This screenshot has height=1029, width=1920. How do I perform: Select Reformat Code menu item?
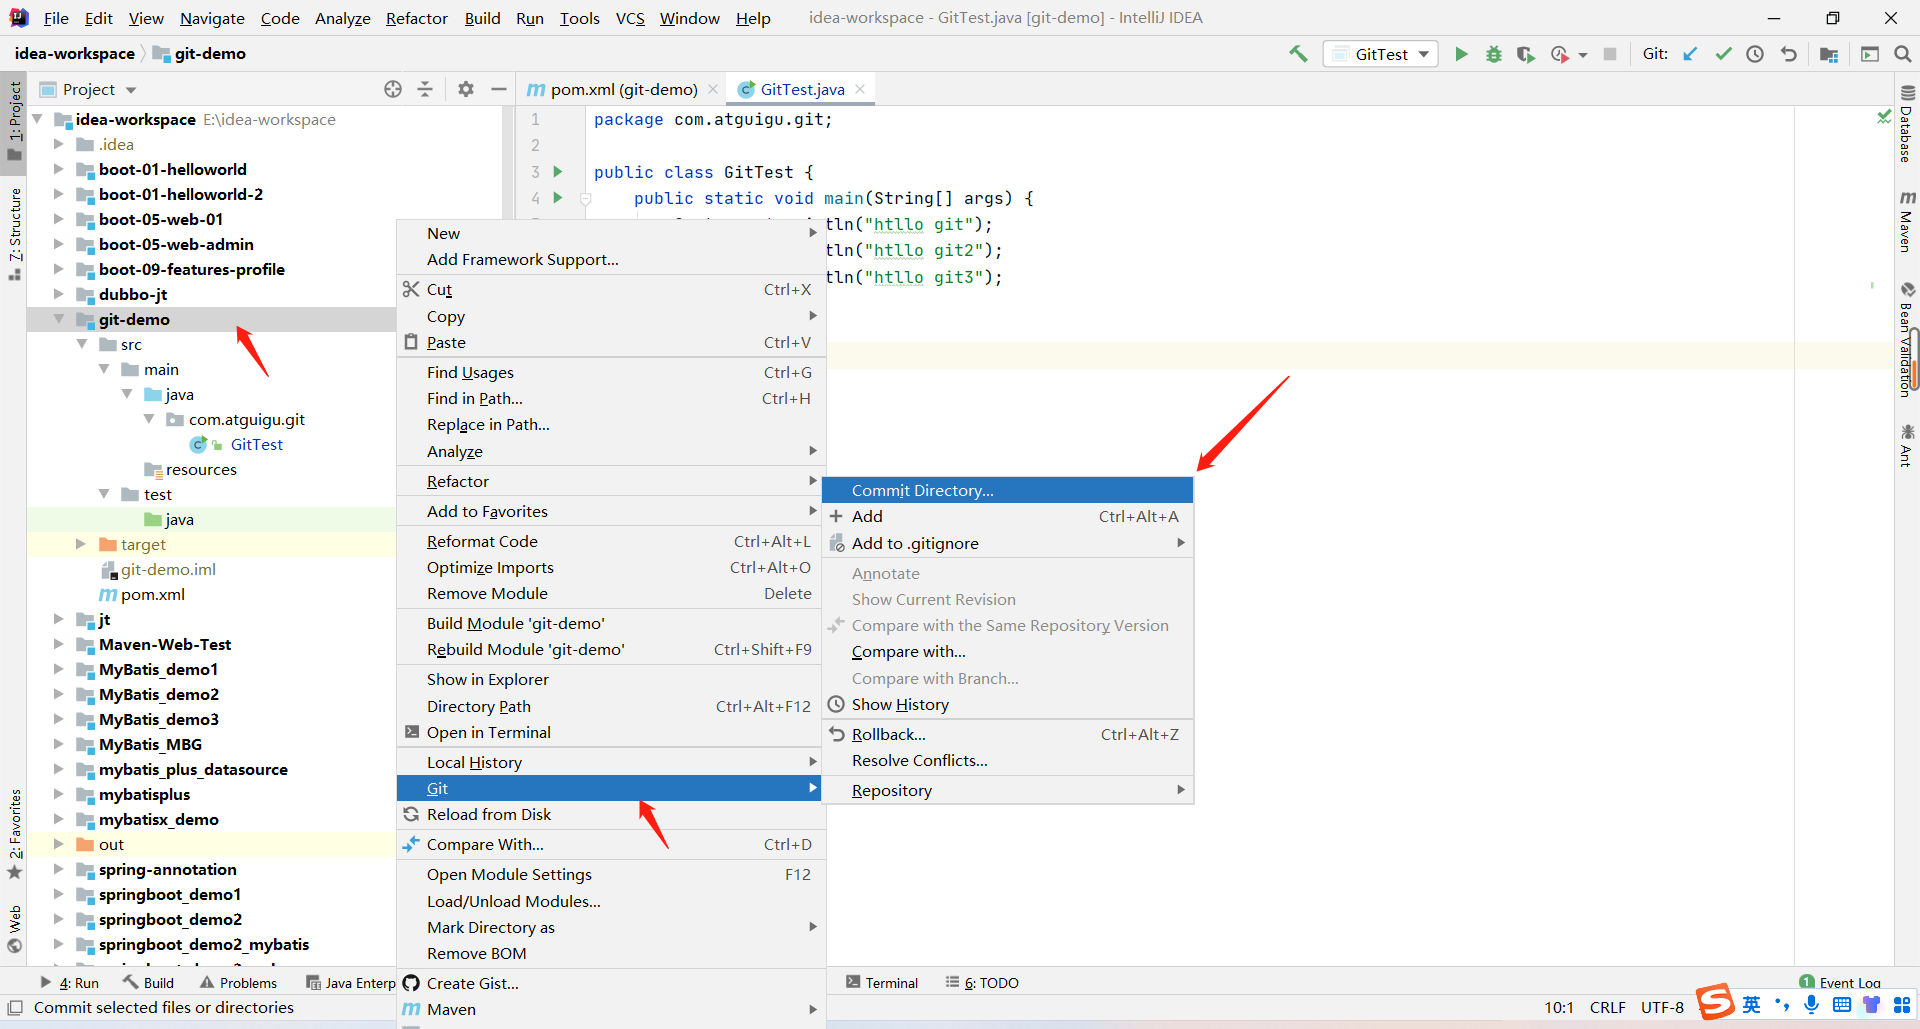point(610,541)
